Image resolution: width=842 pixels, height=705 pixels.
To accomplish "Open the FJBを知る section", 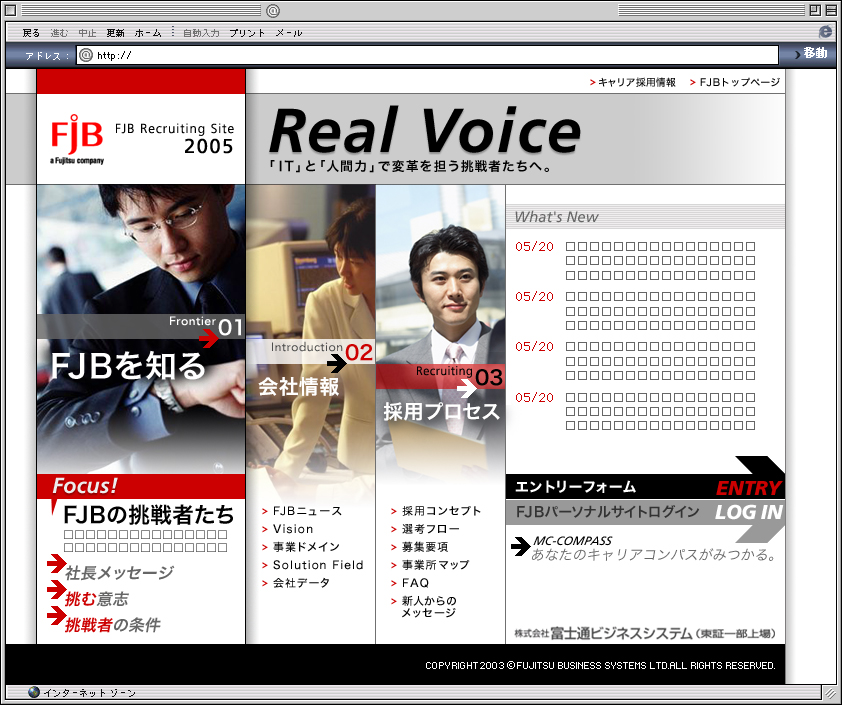I will tap(128, 366).
